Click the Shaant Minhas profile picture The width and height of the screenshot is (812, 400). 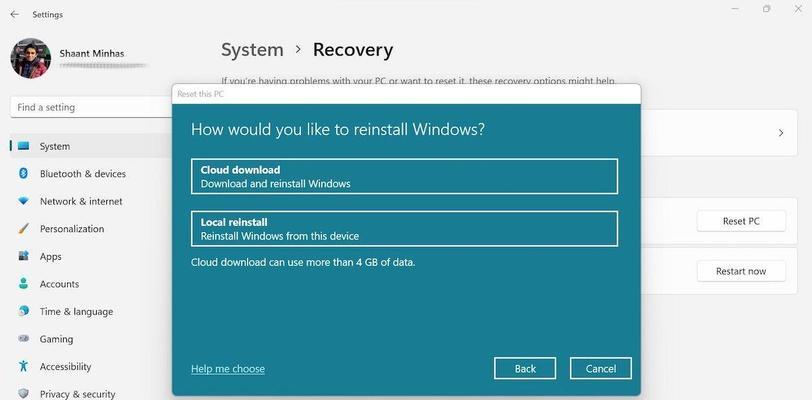(x=30, y=58)
